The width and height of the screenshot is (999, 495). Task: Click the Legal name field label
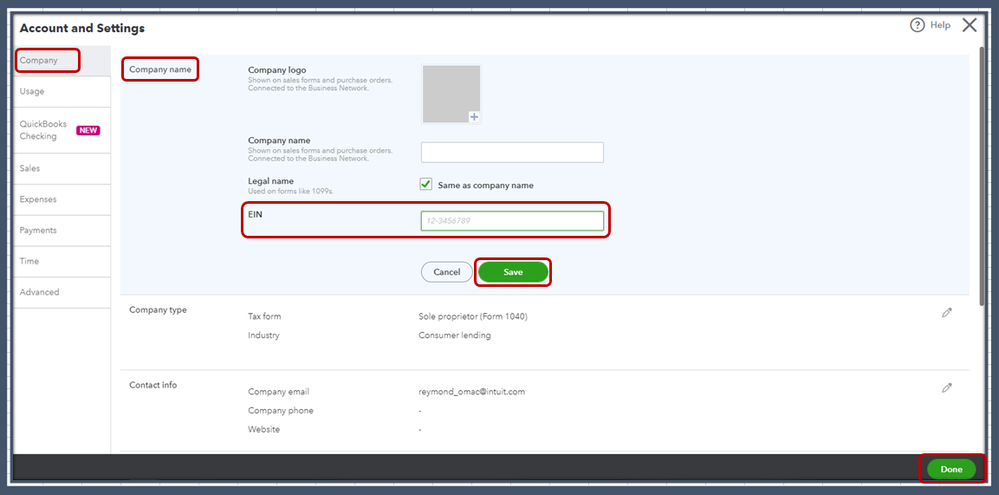pos(271,181)
